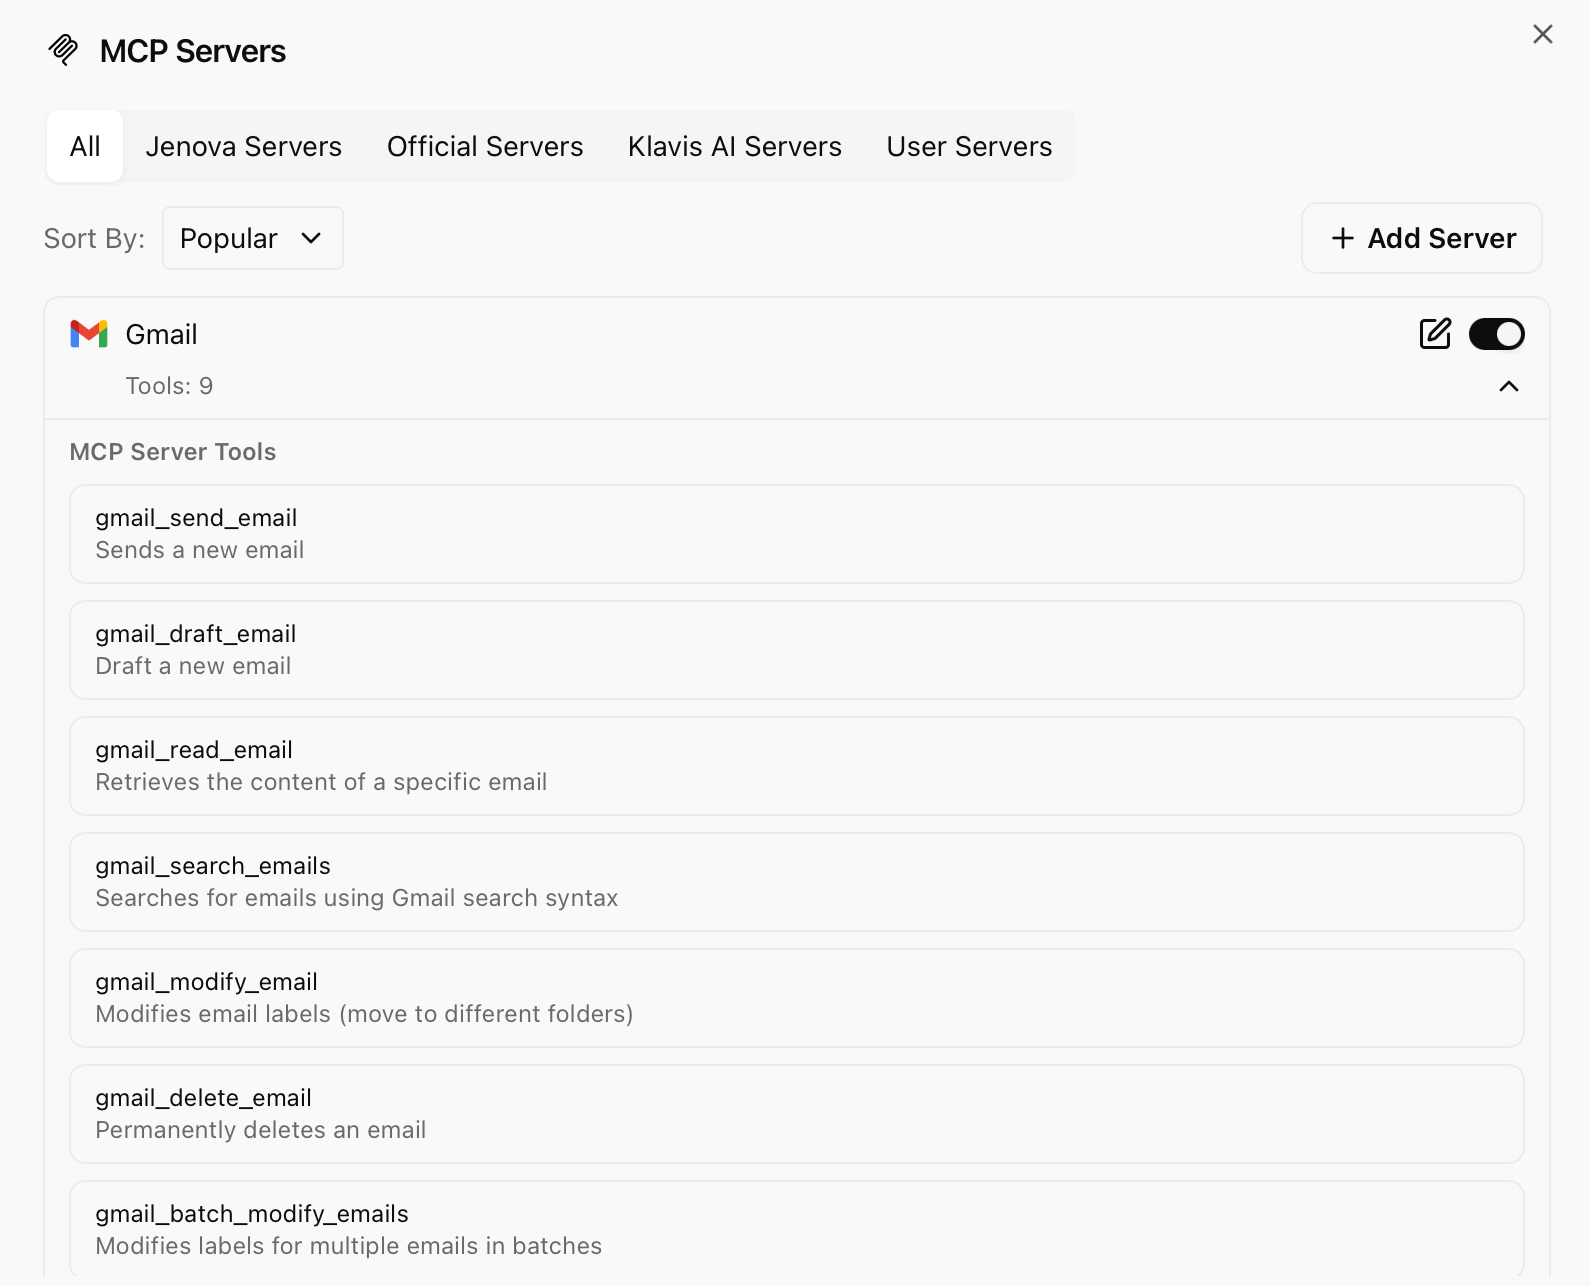The width and height of the screenshot is (1590, 1286).
Task: Open the gmail_read_email tool entry
Action: [x=796, y=766]
